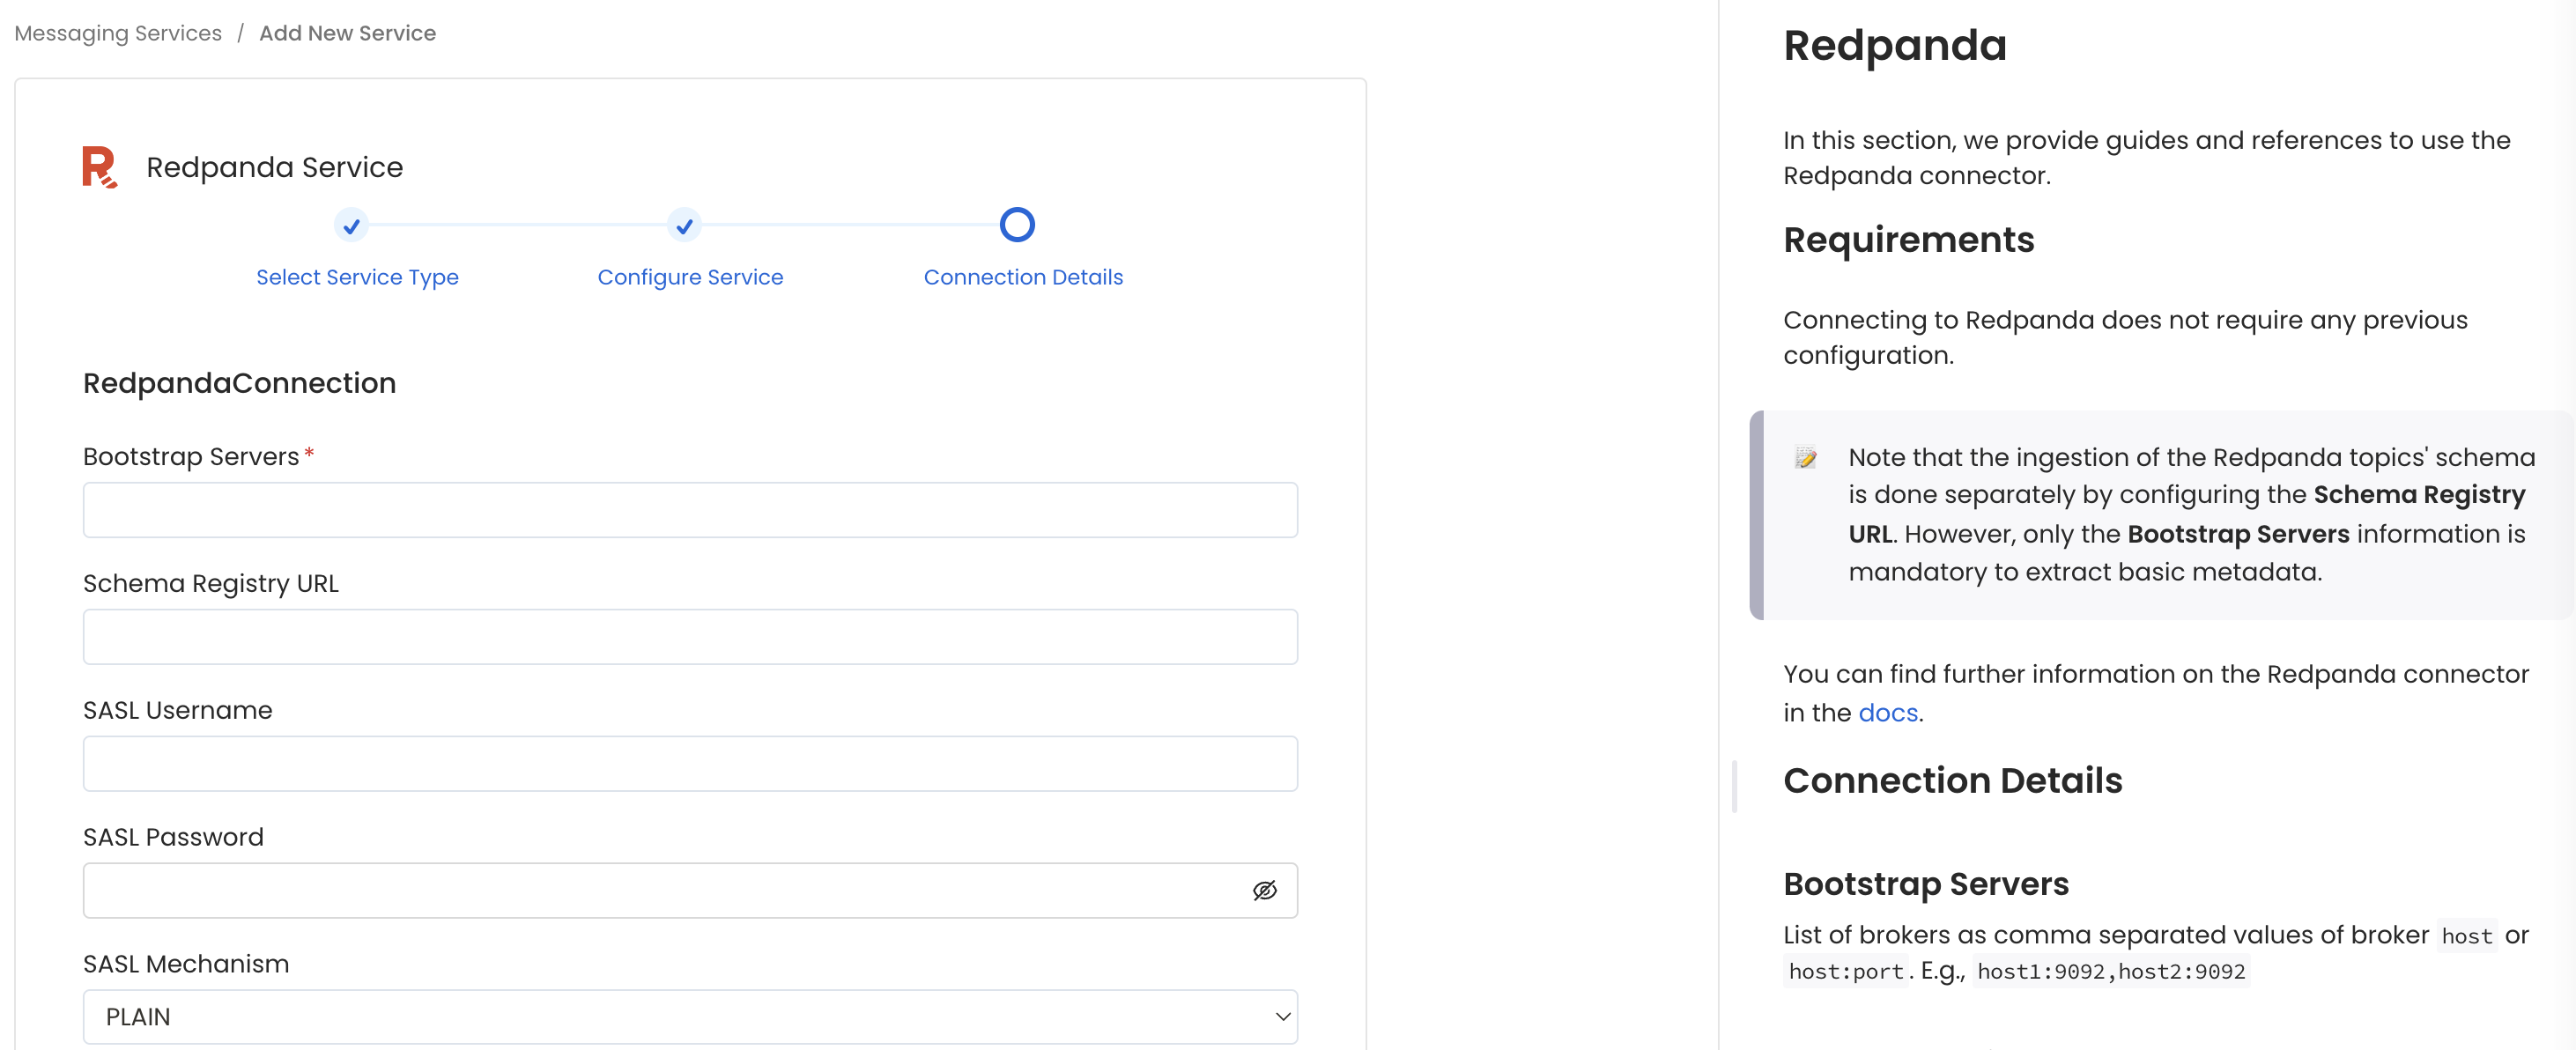Expand the PLAIN mechanism selector chevron

pyautogui.click(x=1281, y=1016)
